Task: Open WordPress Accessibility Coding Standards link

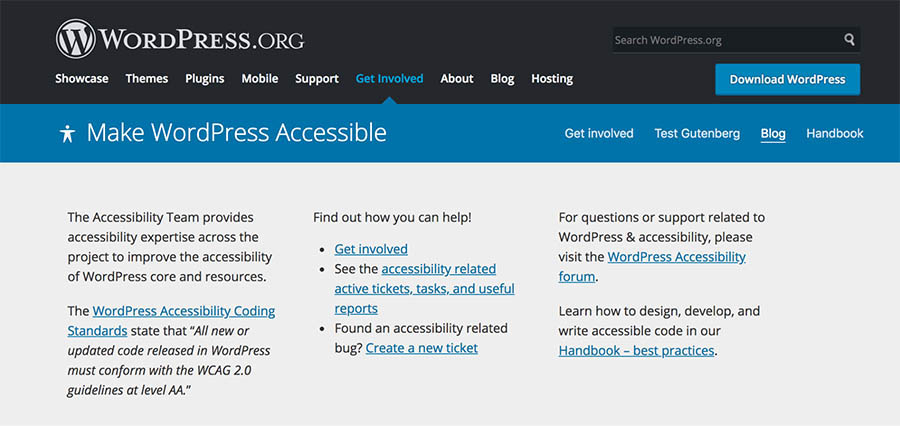Action: click(183, 311)
